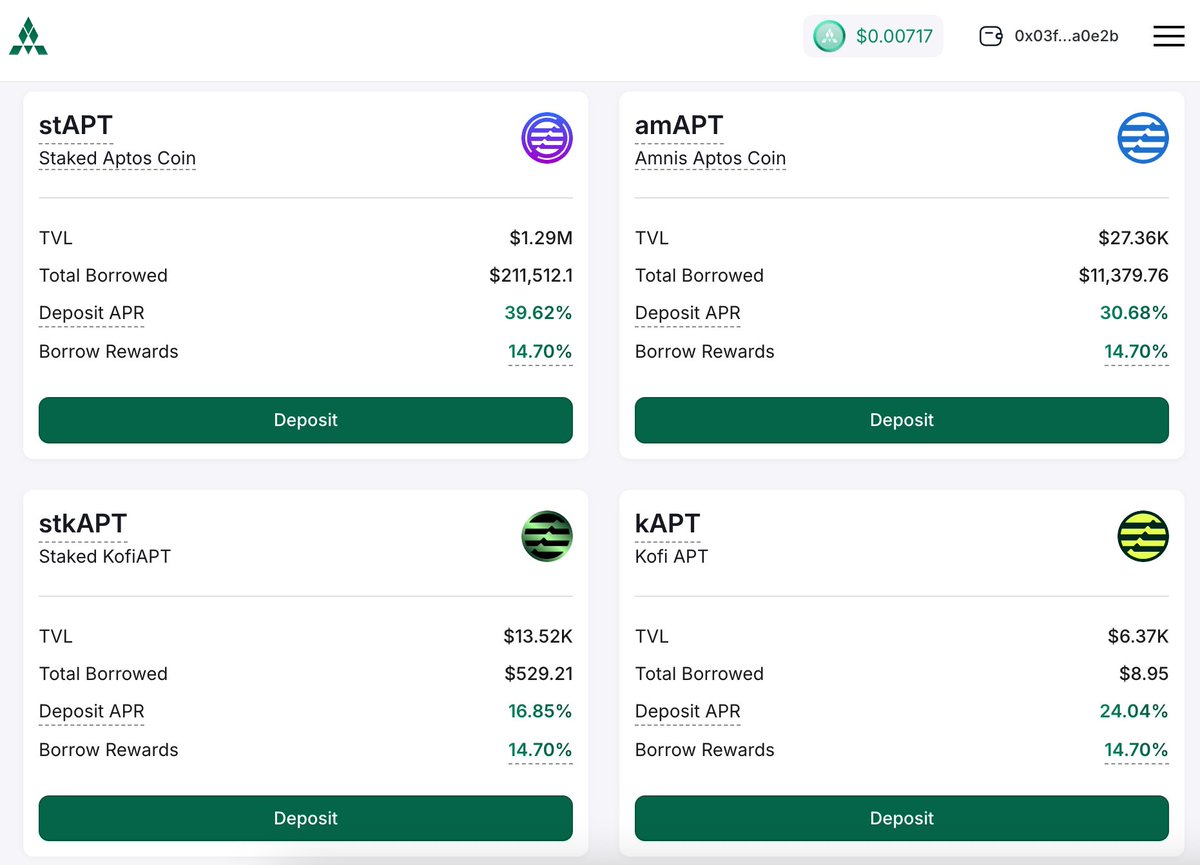
Task: Click Deposit APR label in stAPT card
Action: [92, 313]
